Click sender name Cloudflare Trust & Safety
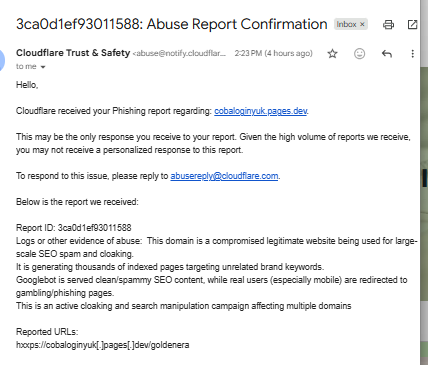Viewport: 428px width, 365px height. click(73, 53)
